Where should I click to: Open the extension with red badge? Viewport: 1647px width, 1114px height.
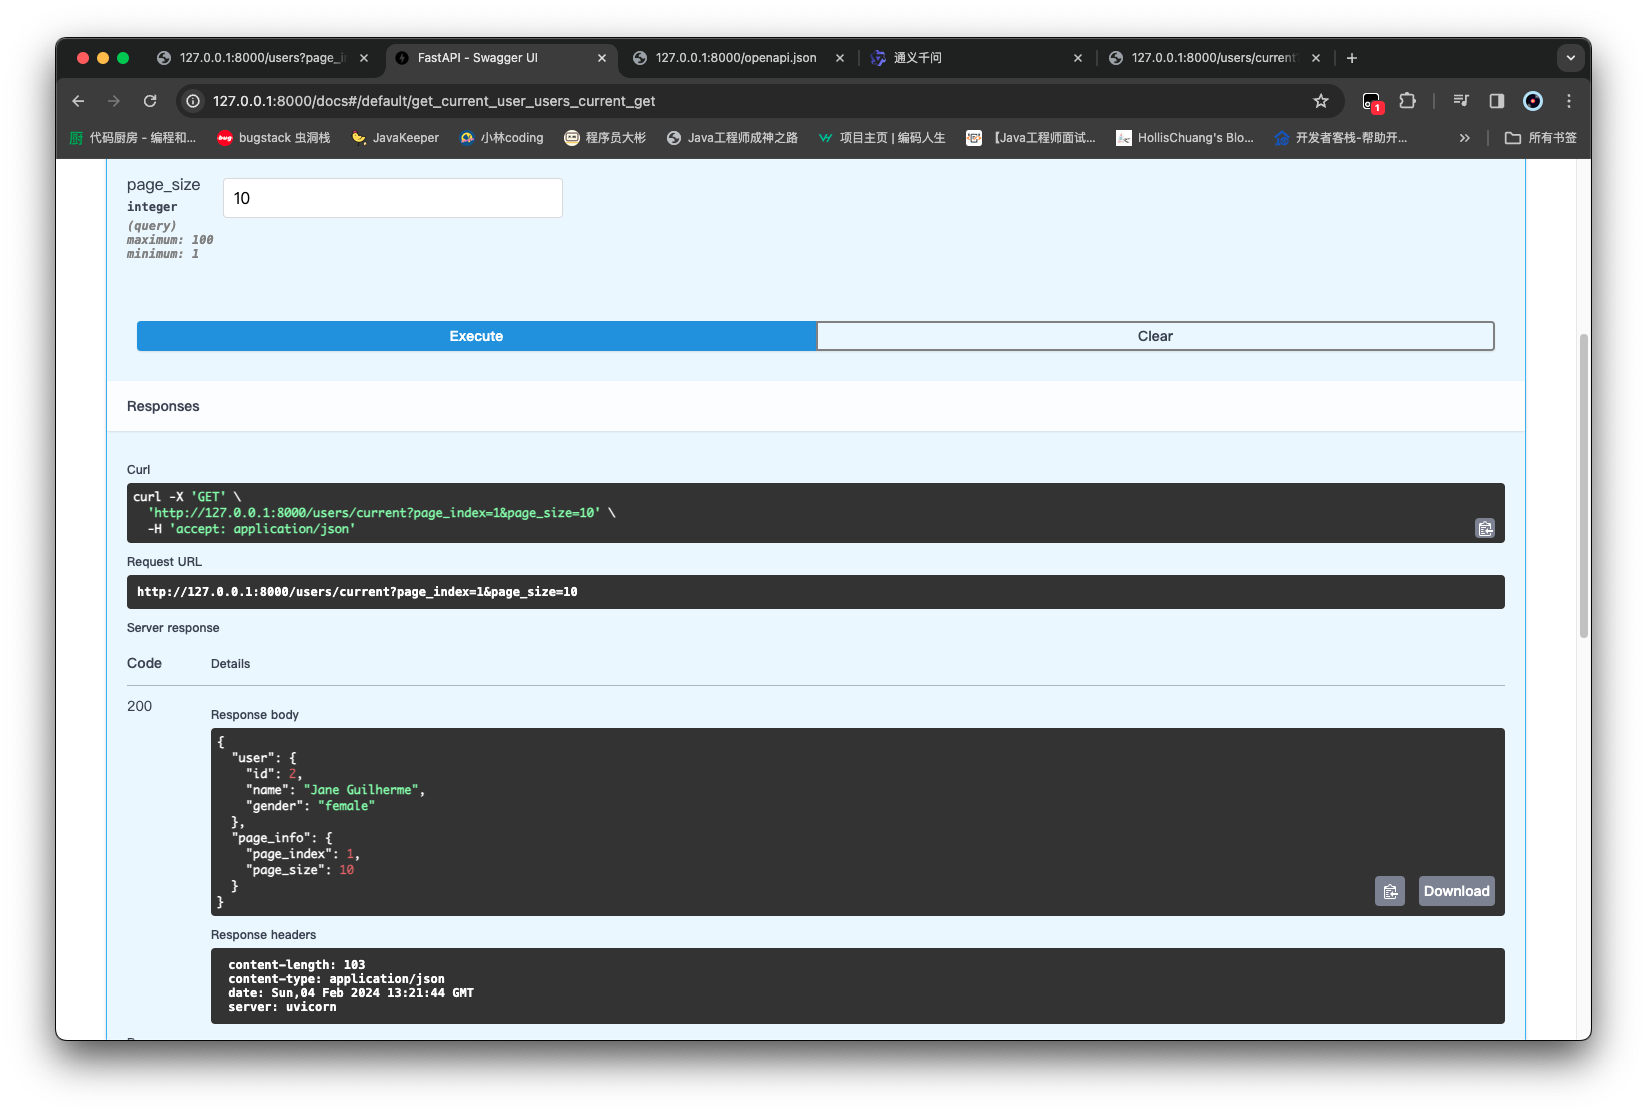1372,101
